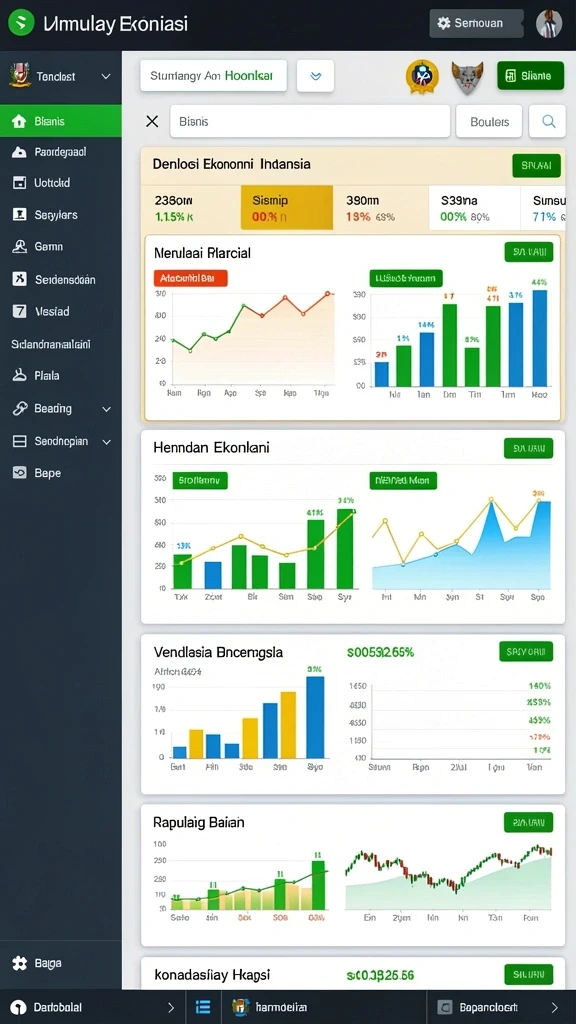Expand the Beading sidebar submenu
This screenshot has height=1024, width=576.
106,409
